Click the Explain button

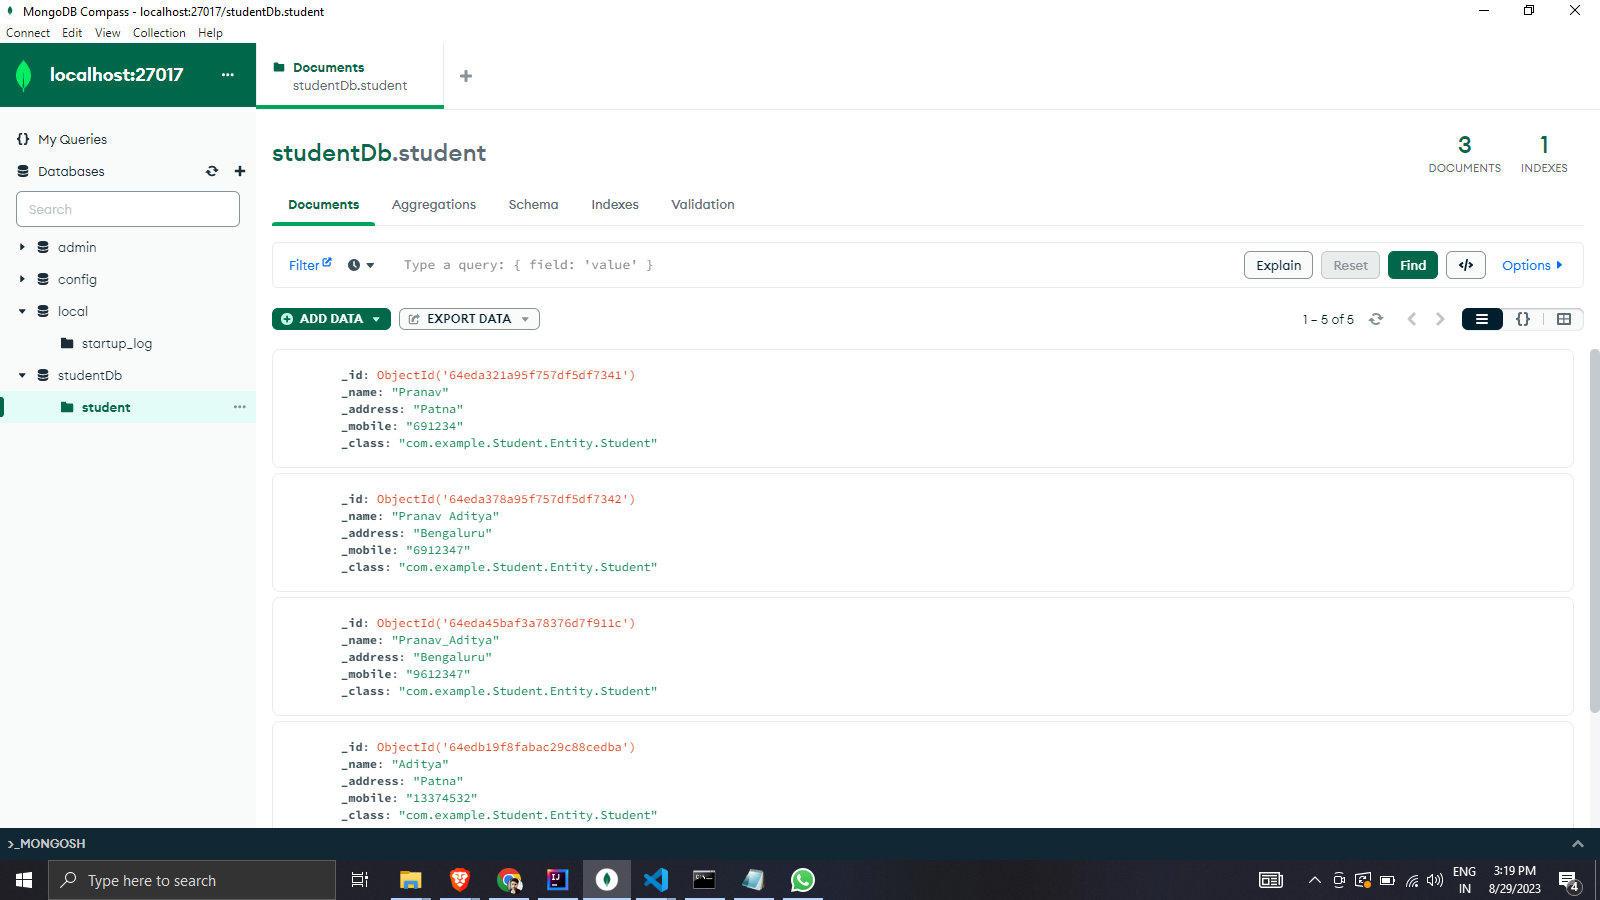1277,265
